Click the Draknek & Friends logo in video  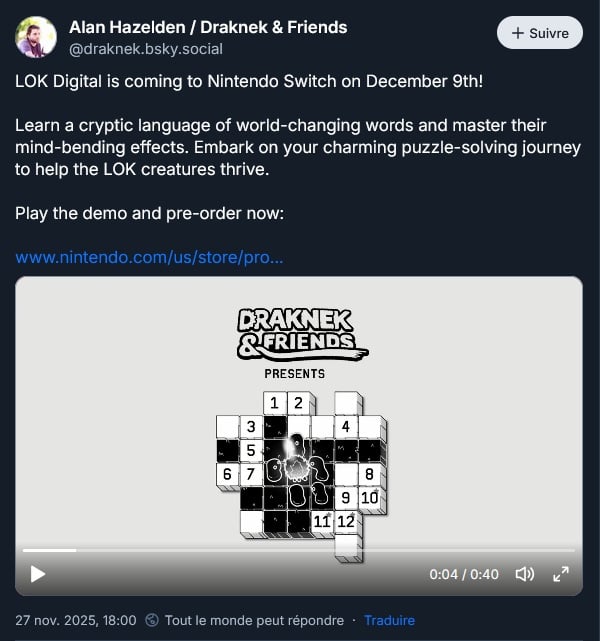[x=302, y=334]
